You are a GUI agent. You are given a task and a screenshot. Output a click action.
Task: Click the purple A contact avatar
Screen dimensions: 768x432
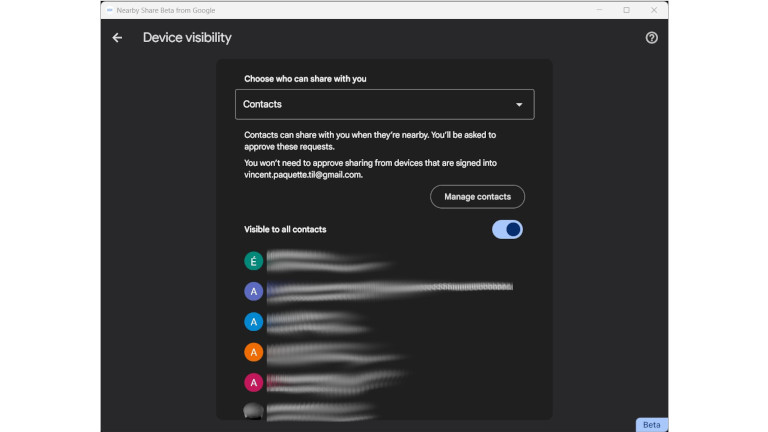[254, 291]
